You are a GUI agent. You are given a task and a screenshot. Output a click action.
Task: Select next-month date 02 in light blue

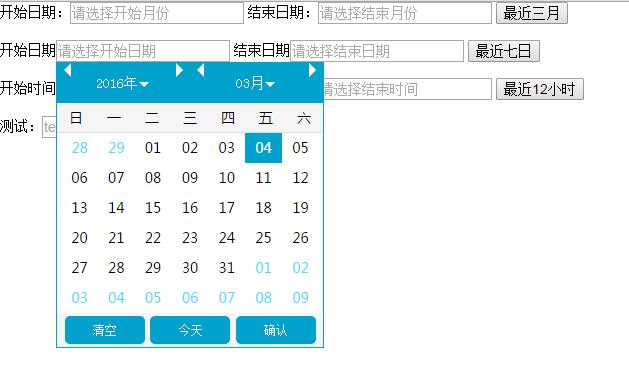point(300,268)
